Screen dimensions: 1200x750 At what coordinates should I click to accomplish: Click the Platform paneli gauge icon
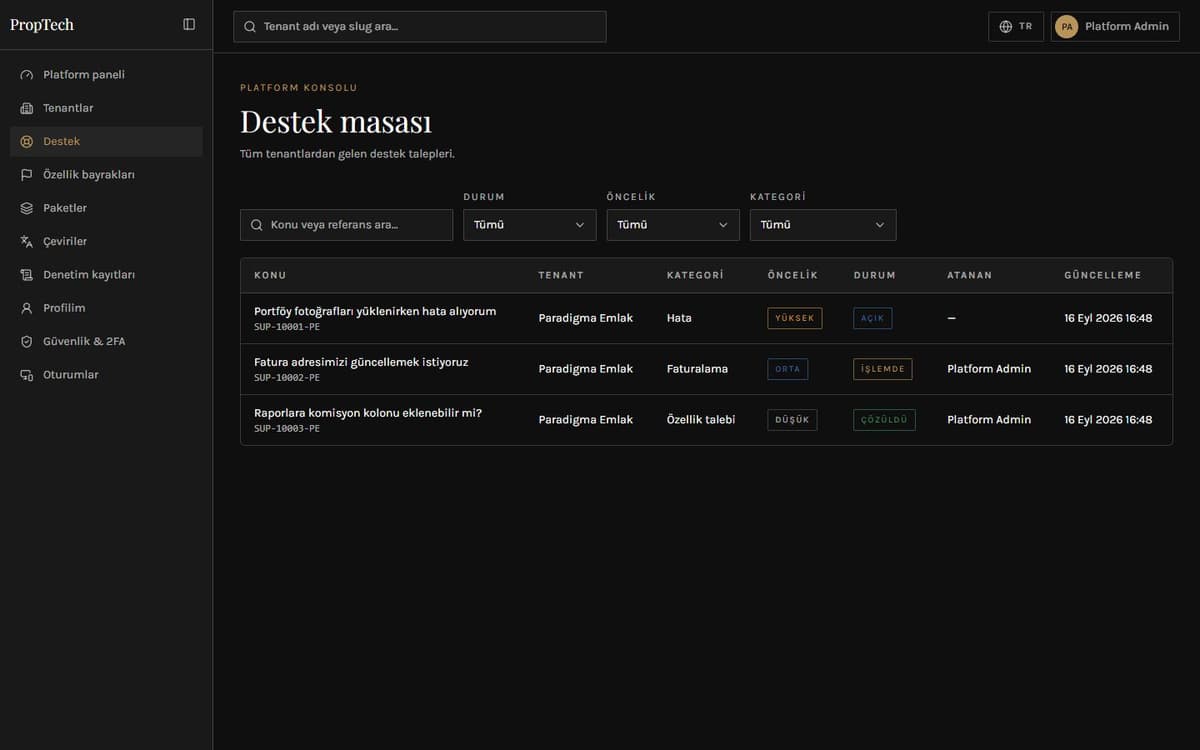(x=27, y=75)
